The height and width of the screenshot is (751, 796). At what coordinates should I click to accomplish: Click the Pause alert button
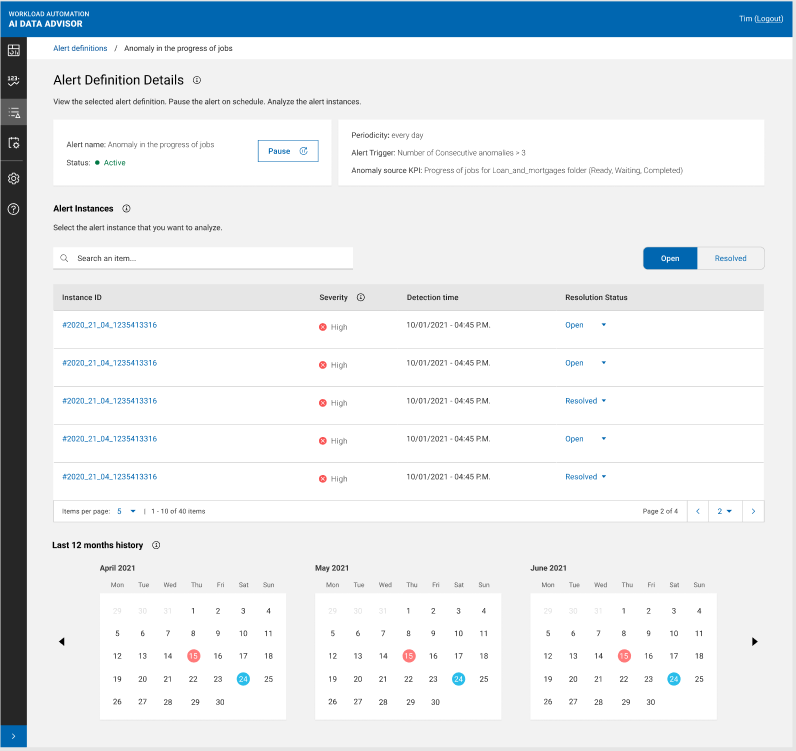coord(288,151)
